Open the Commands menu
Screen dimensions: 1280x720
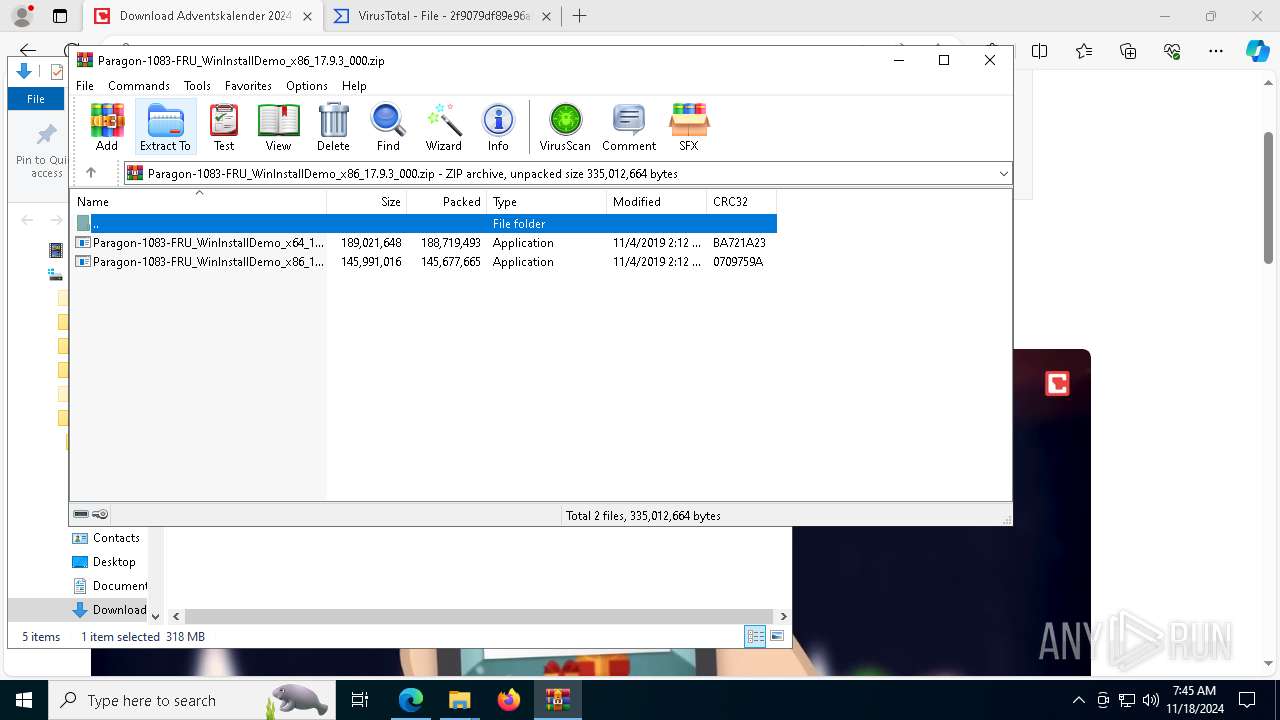(139, 86)
